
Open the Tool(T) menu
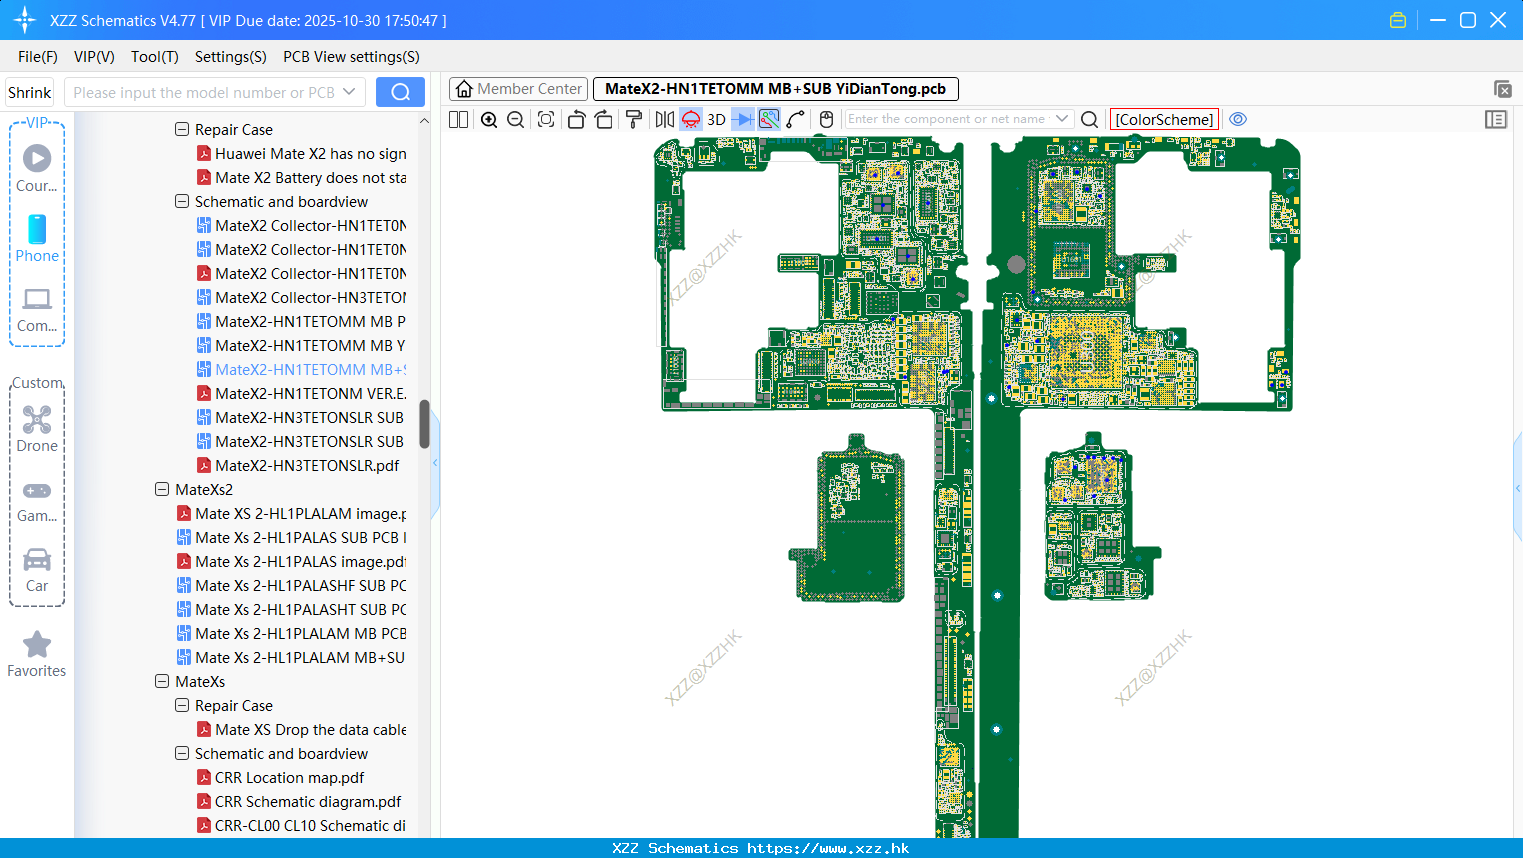(155, 57)
